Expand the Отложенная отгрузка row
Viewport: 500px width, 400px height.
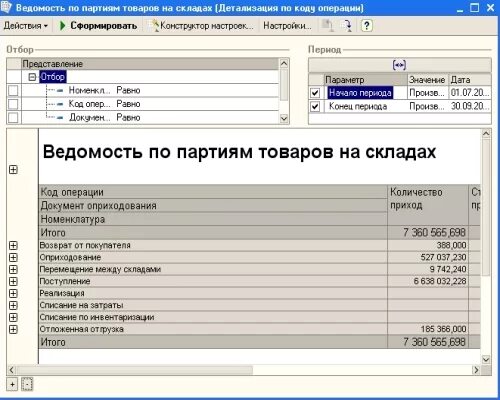tap(13, 330)
